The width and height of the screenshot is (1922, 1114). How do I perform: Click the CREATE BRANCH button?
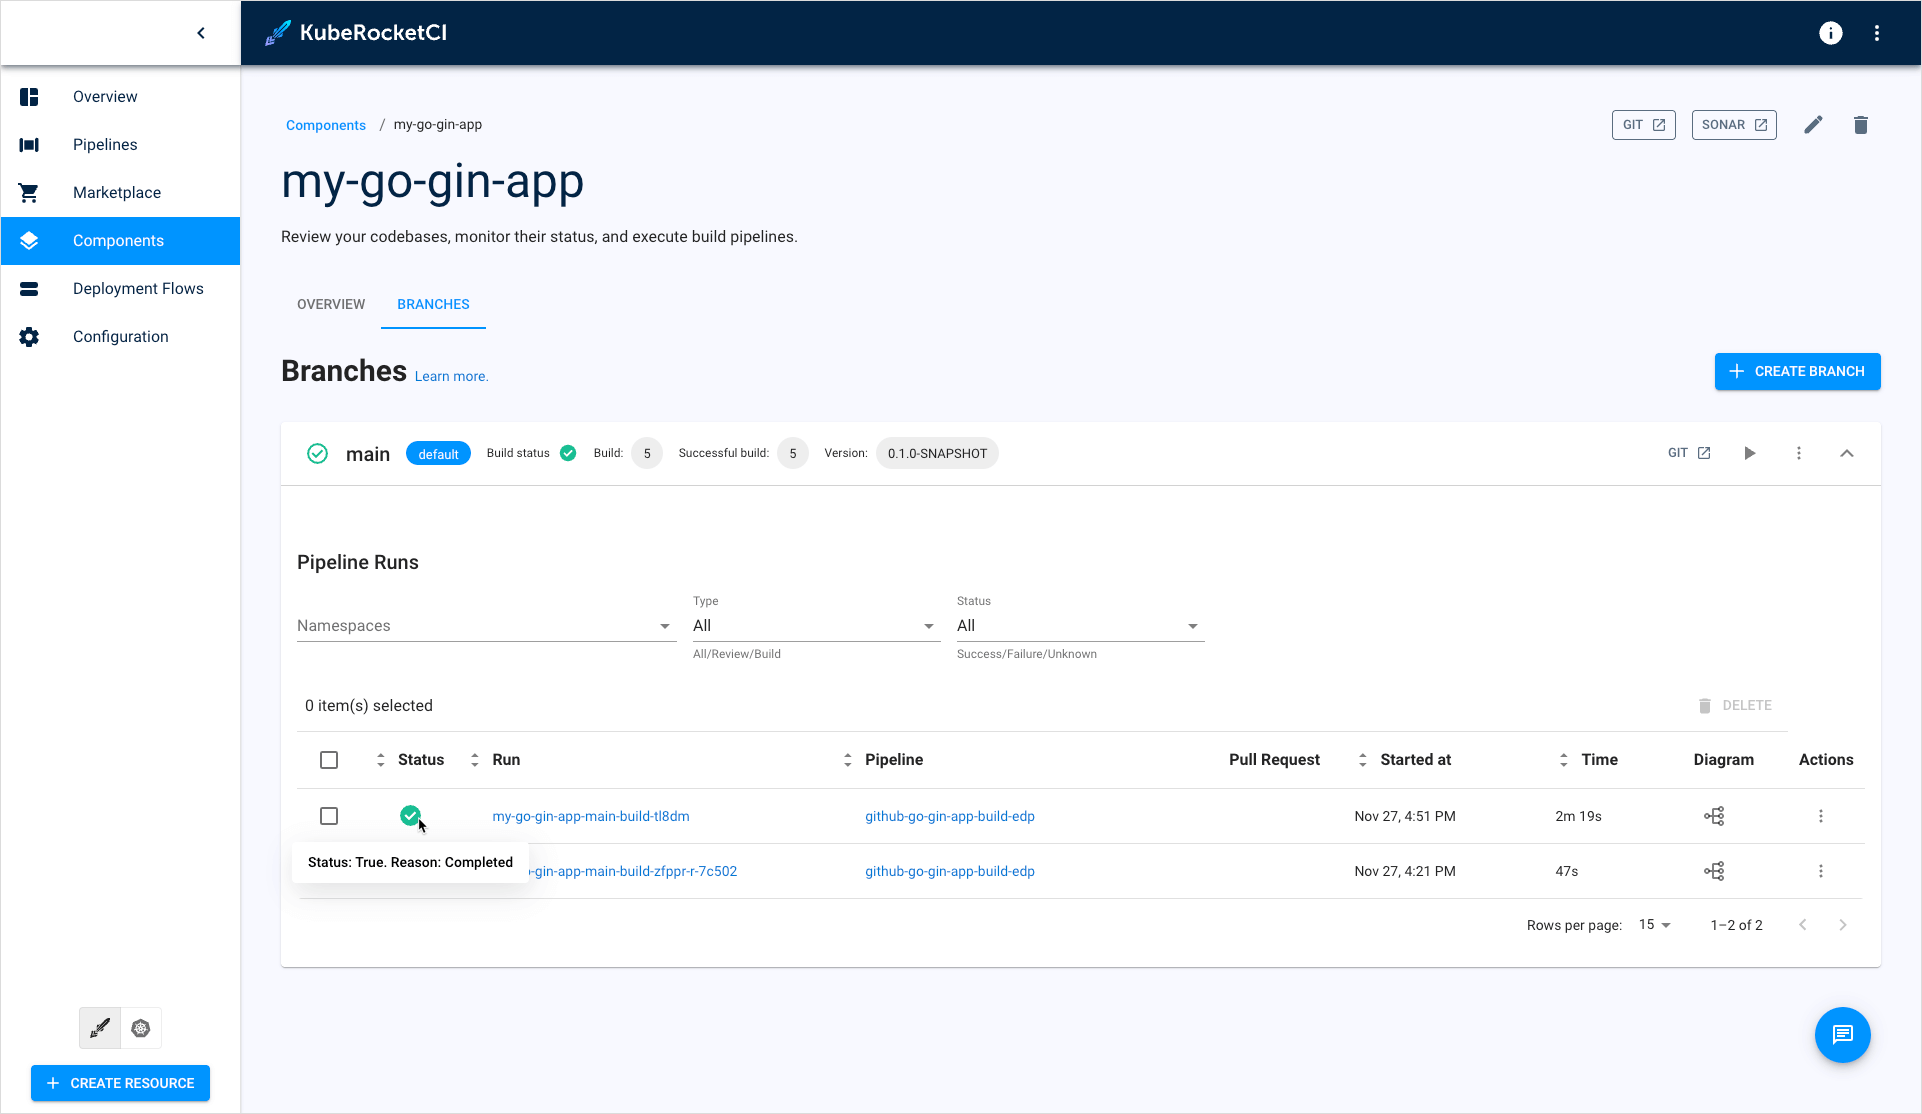tap(1797, 371)
